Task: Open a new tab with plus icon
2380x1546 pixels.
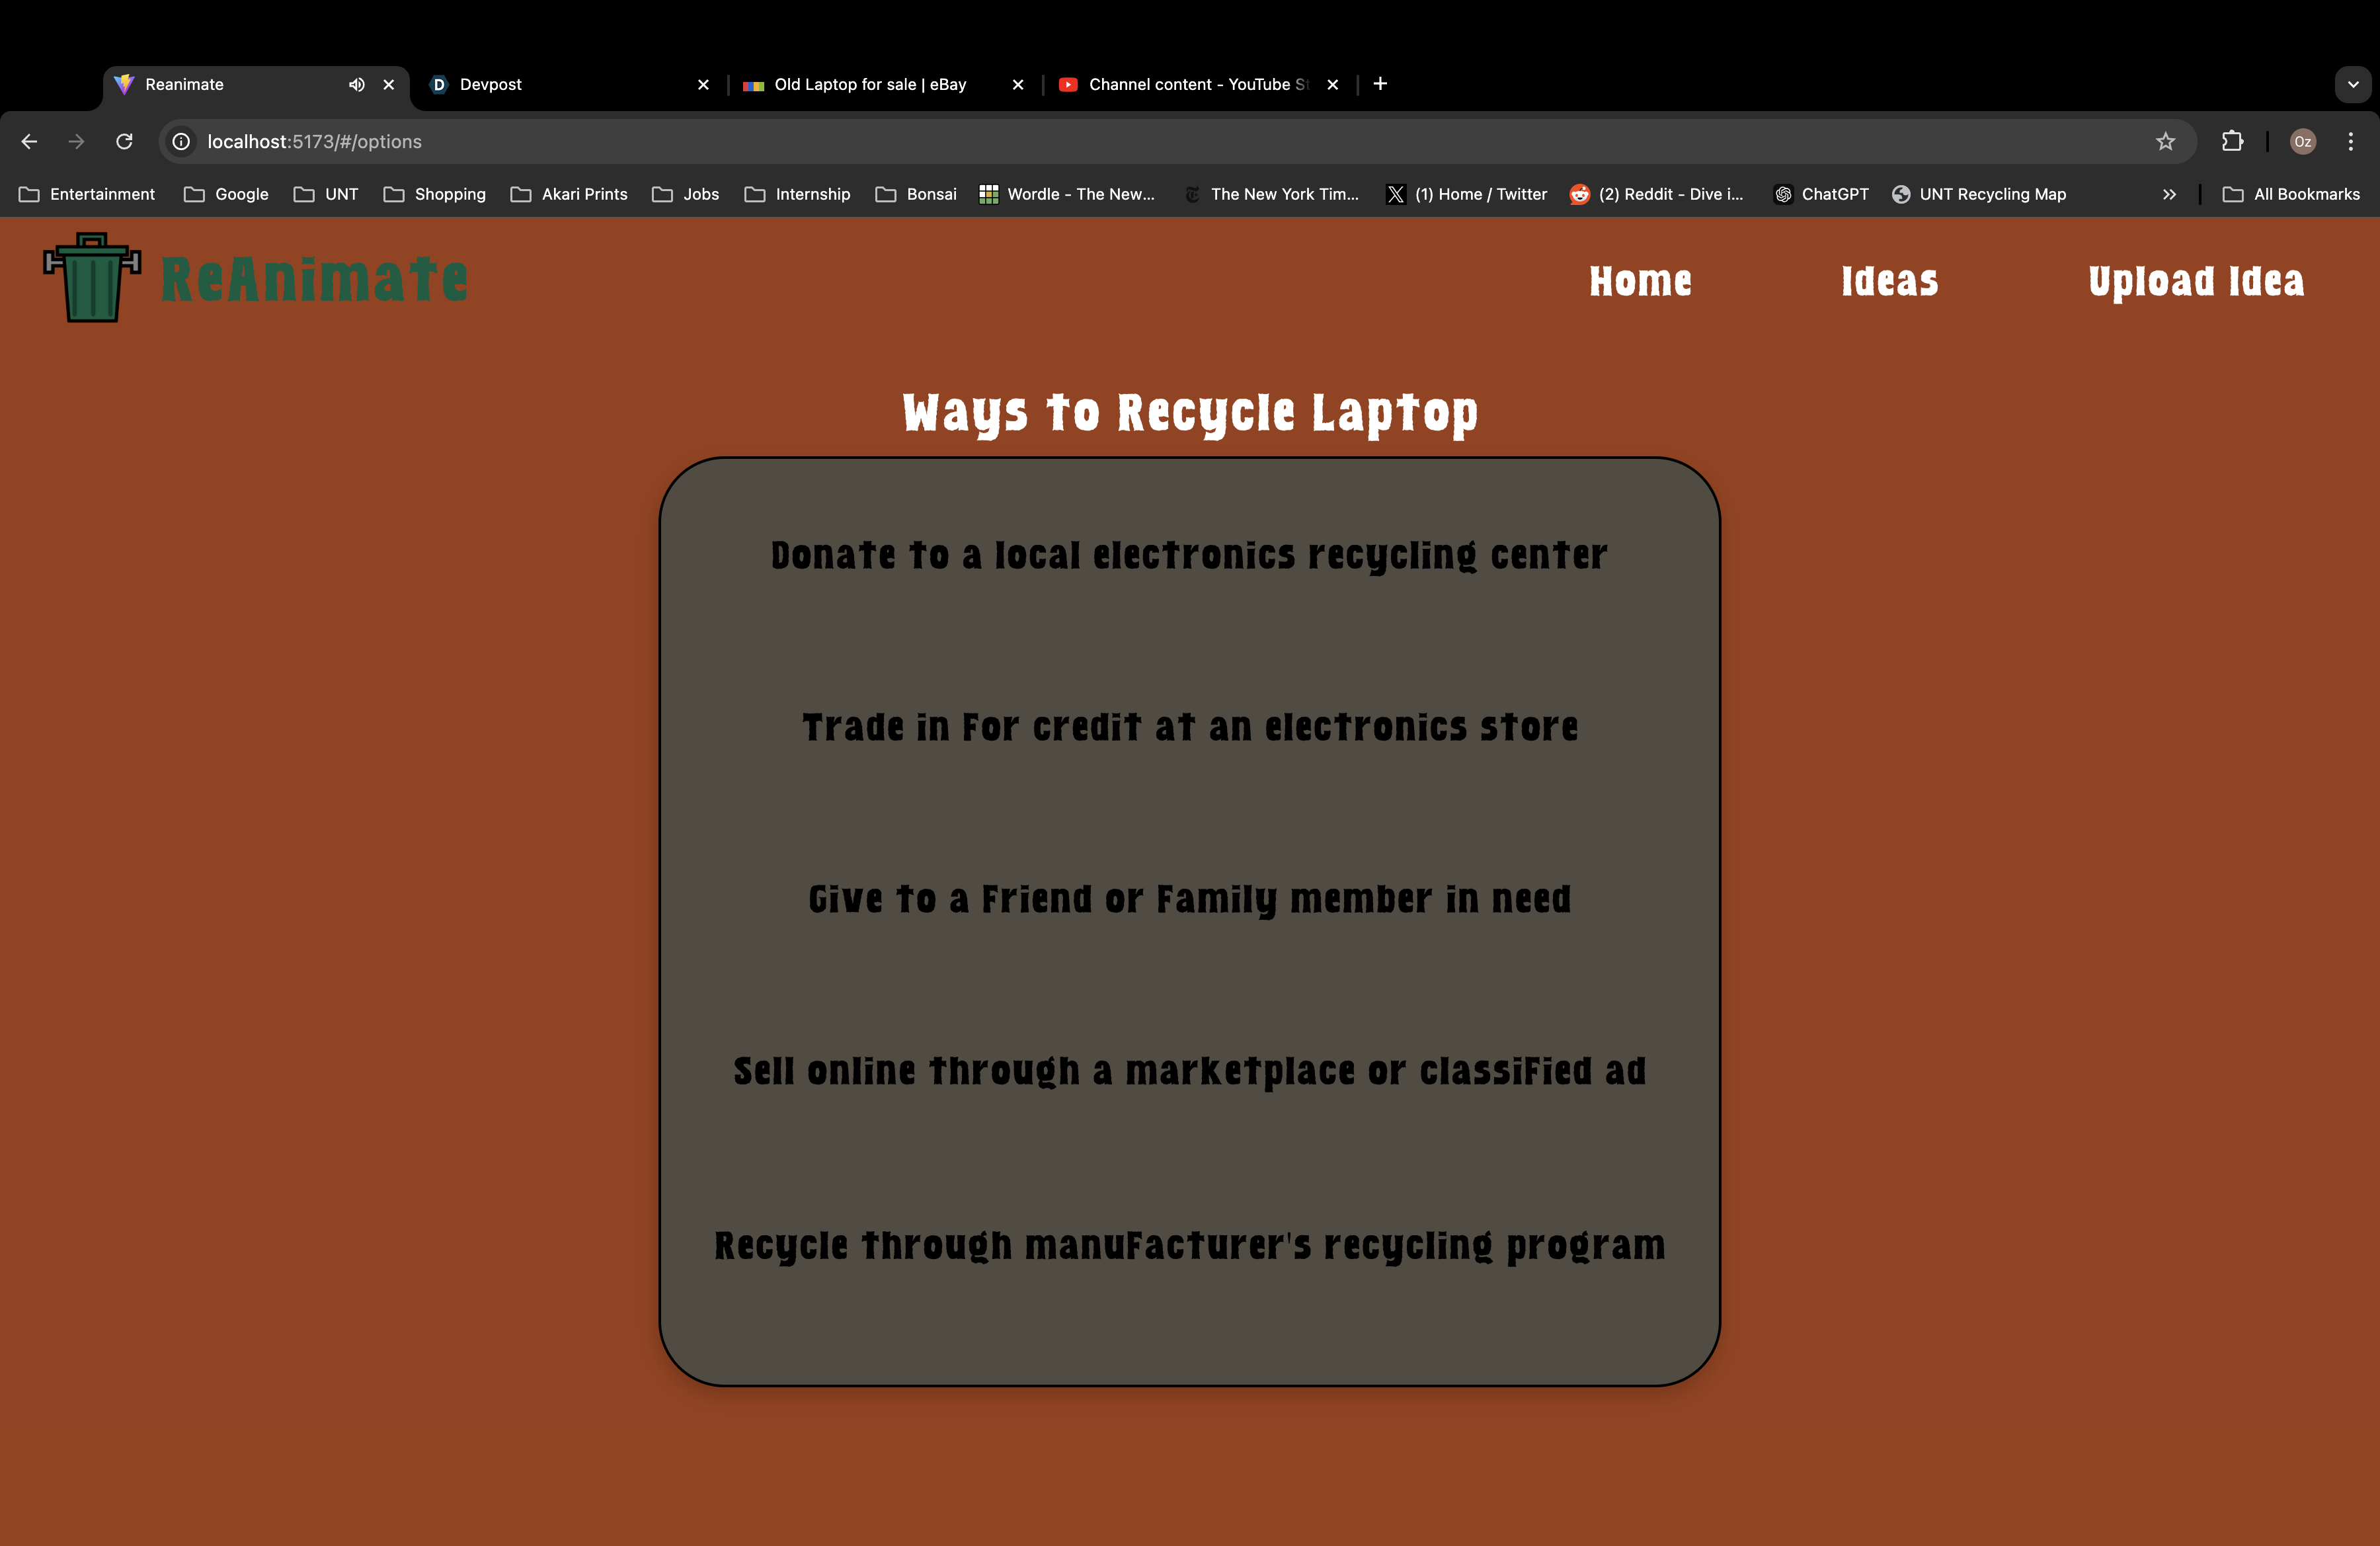Action: click(1380, 84)
